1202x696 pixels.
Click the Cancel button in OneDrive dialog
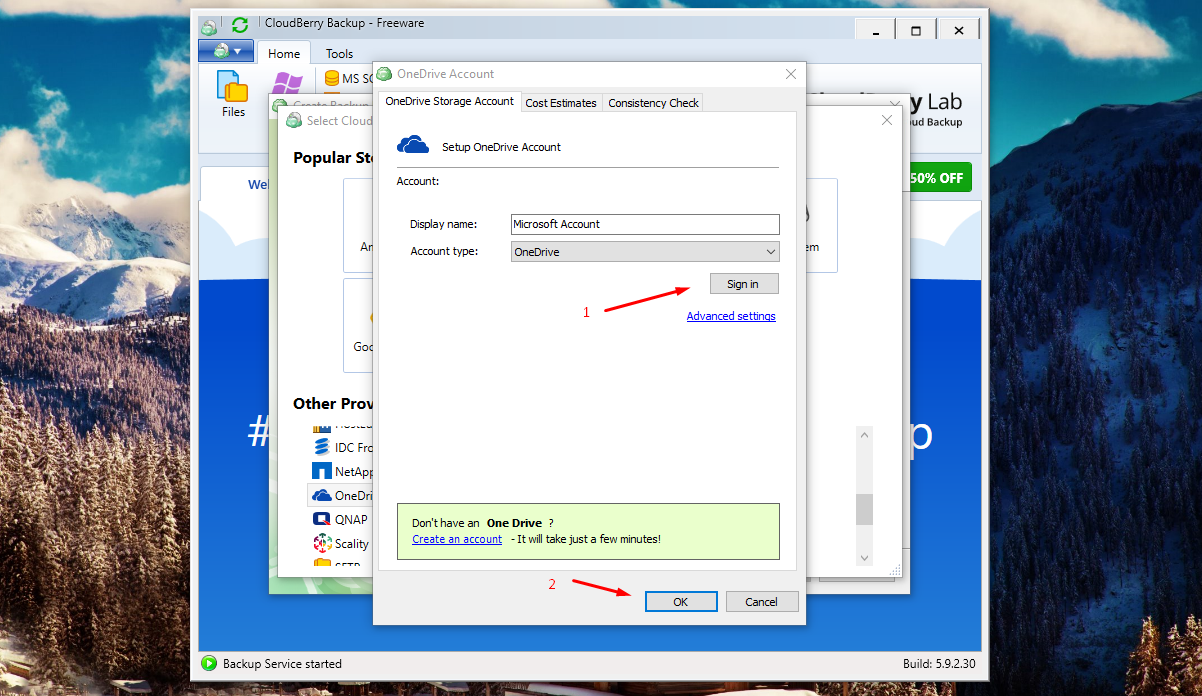(761, 602)
